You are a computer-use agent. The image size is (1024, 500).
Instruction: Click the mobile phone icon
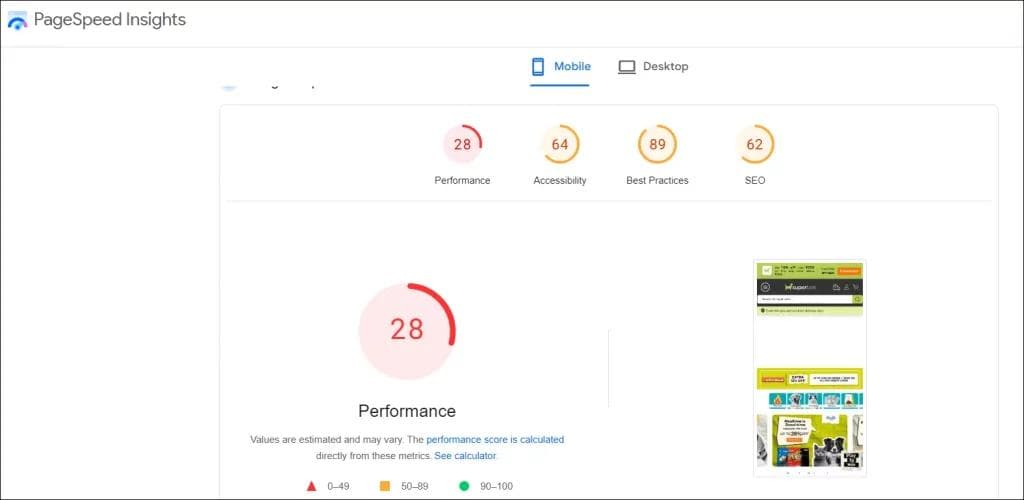(x=537, y=67)
